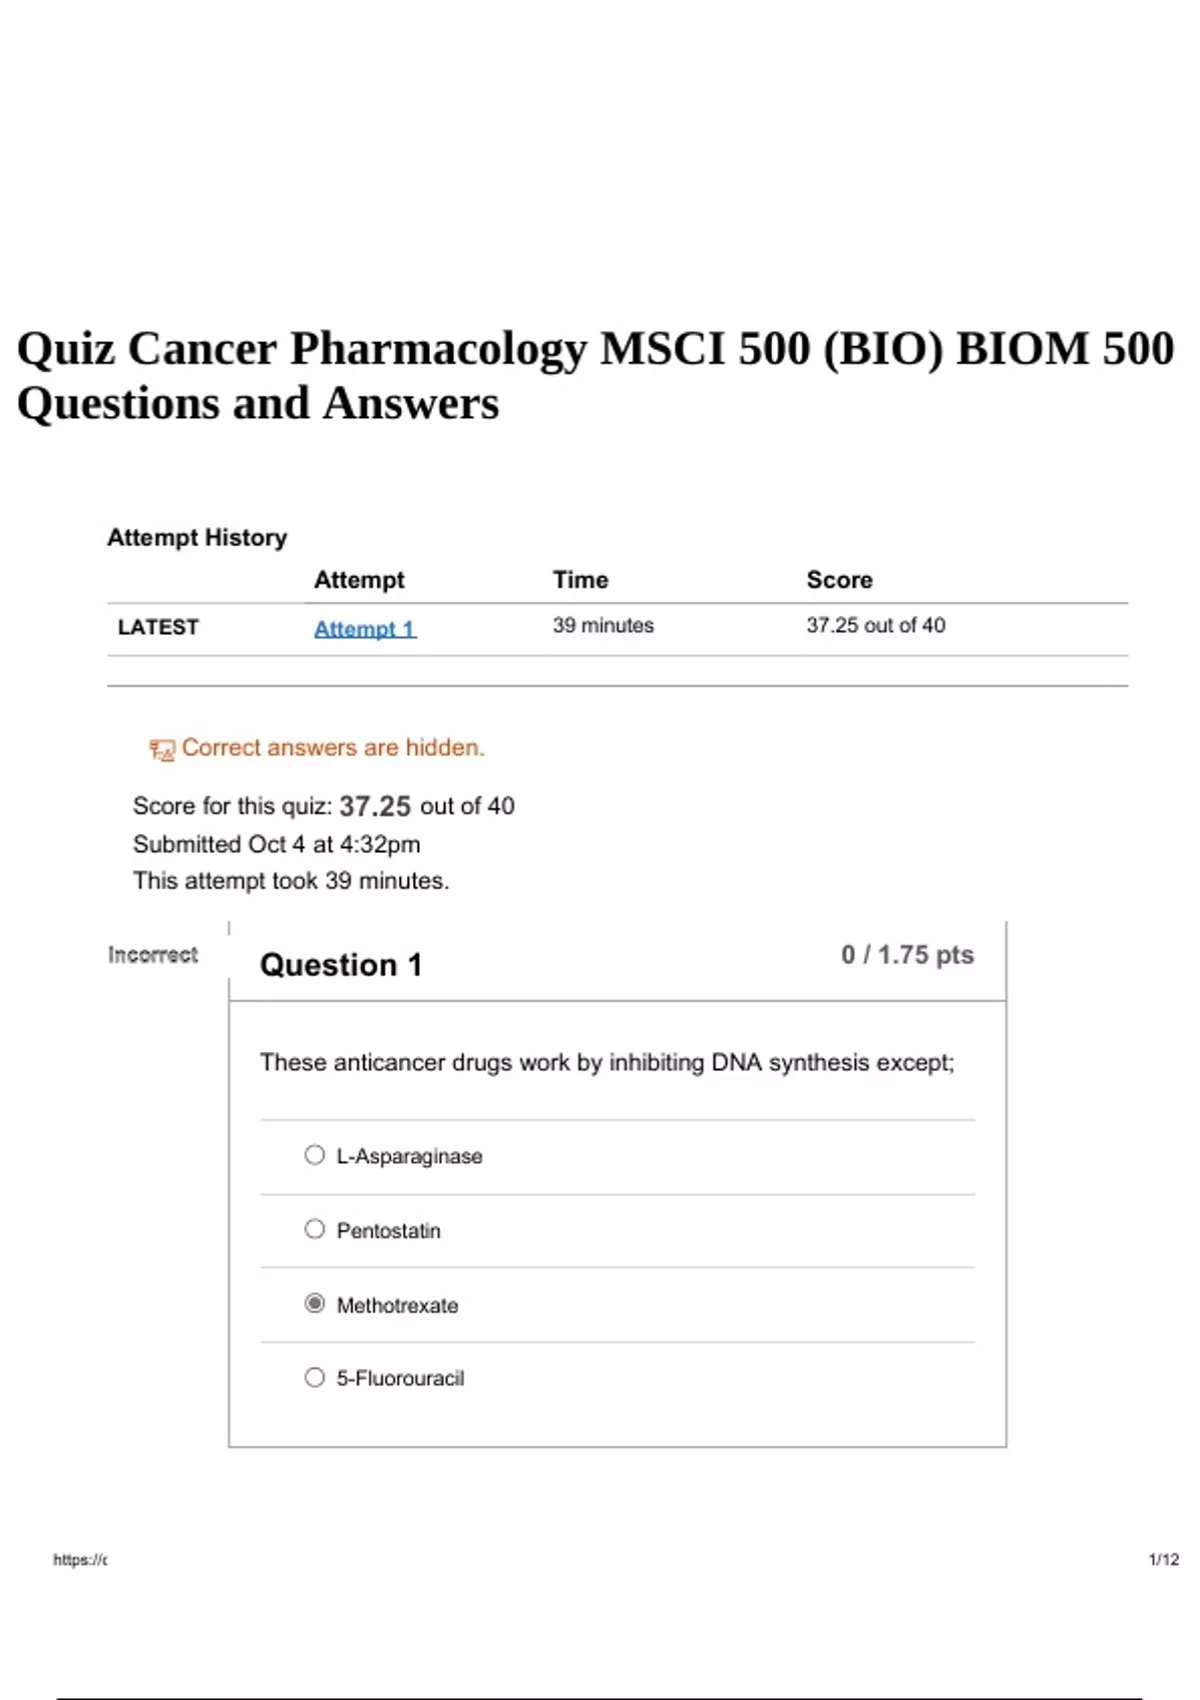Click the Attempt History heading
The width and height of the screenshot is (1200, 1700).
click(197, 538)
